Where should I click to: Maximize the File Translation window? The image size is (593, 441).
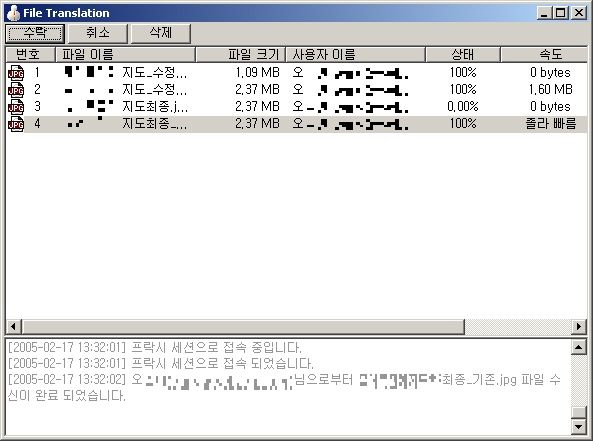point(560,13)
